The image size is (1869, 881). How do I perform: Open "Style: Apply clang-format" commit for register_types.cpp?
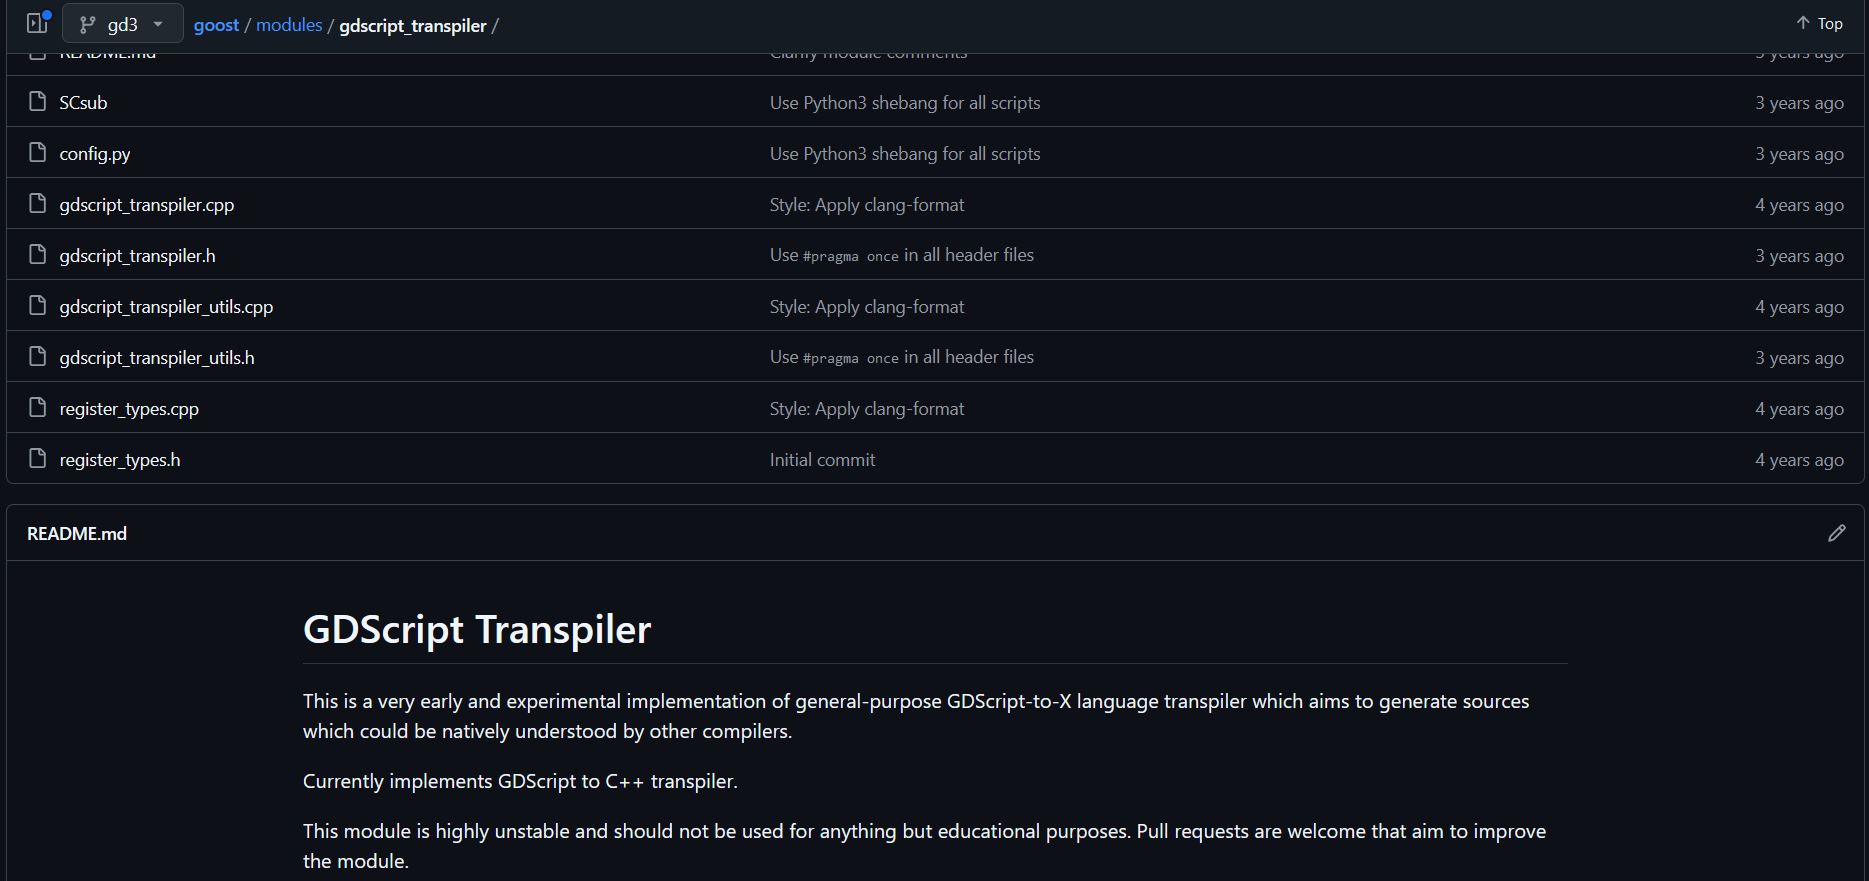click(866, 409)
